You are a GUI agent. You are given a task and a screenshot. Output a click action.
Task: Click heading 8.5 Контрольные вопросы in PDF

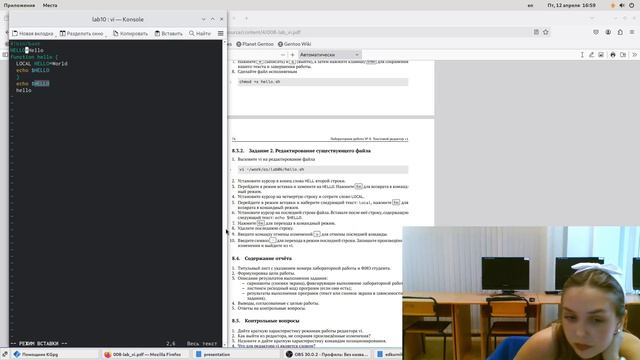click(x=265, y=321)
